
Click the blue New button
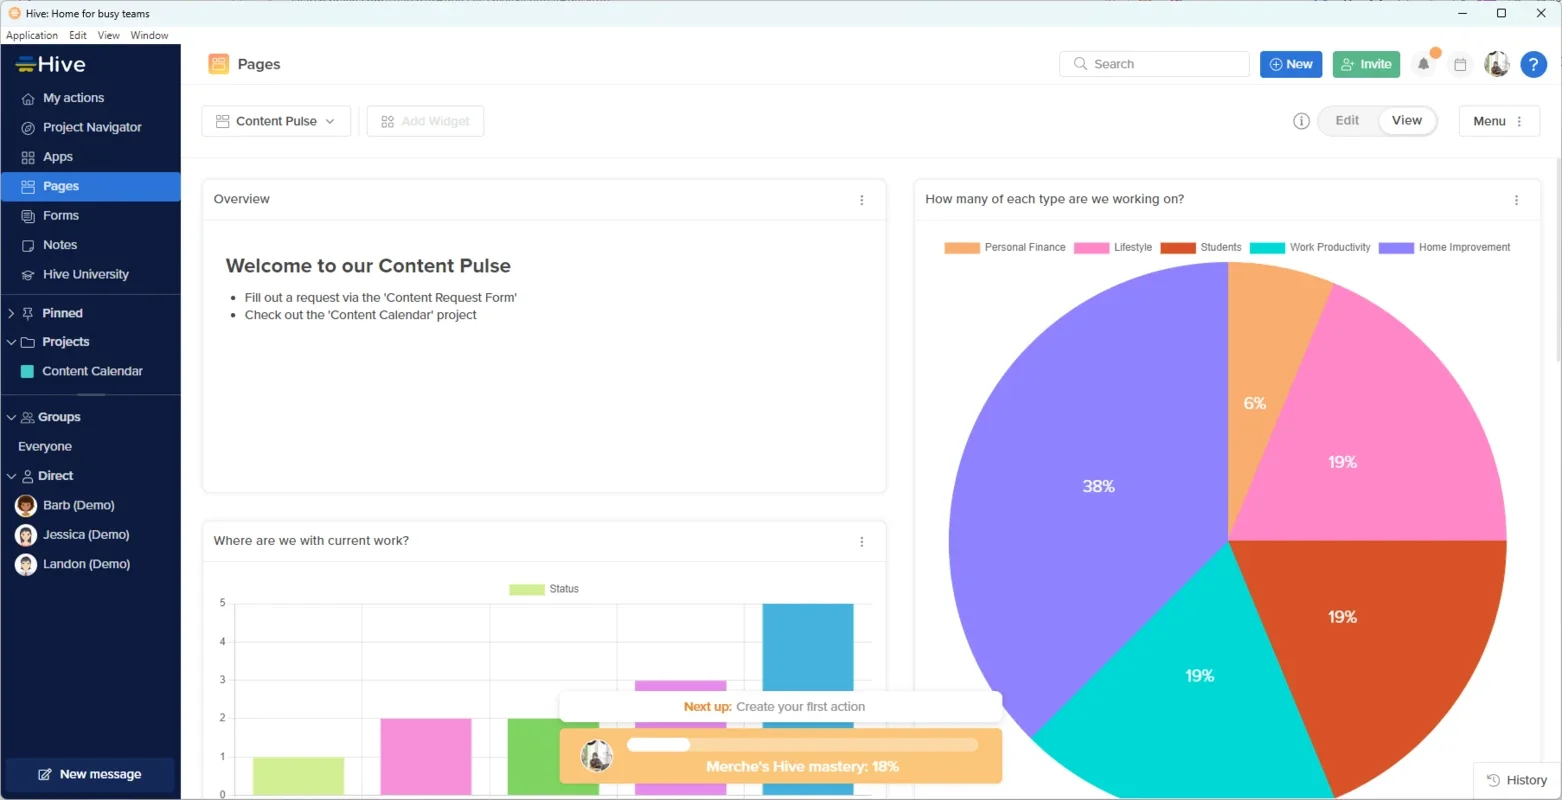point(1291,64)
